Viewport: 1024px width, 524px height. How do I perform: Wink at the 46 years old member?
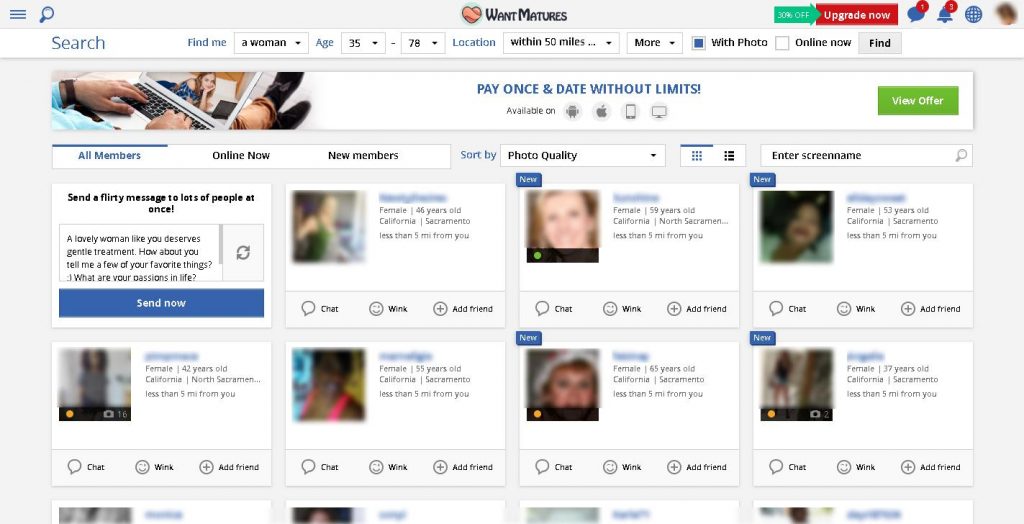(388, 308)
